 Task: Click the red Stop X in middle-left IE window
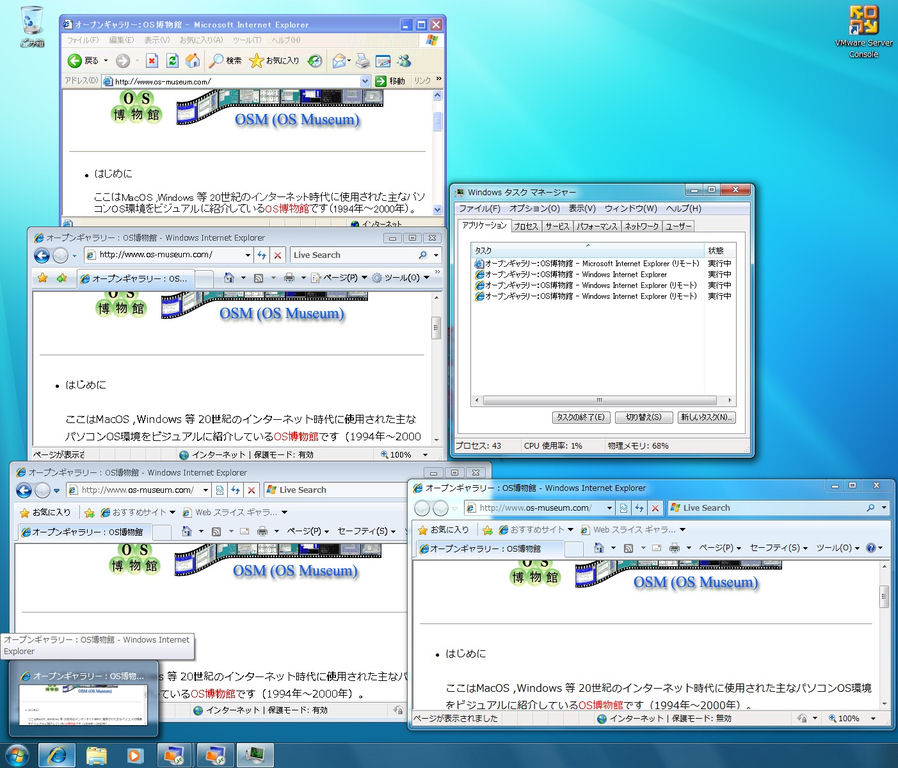(277, 255)
